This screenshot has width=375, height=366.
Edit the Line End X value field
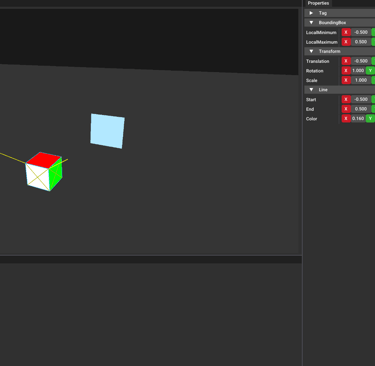(x=361, y=109)
